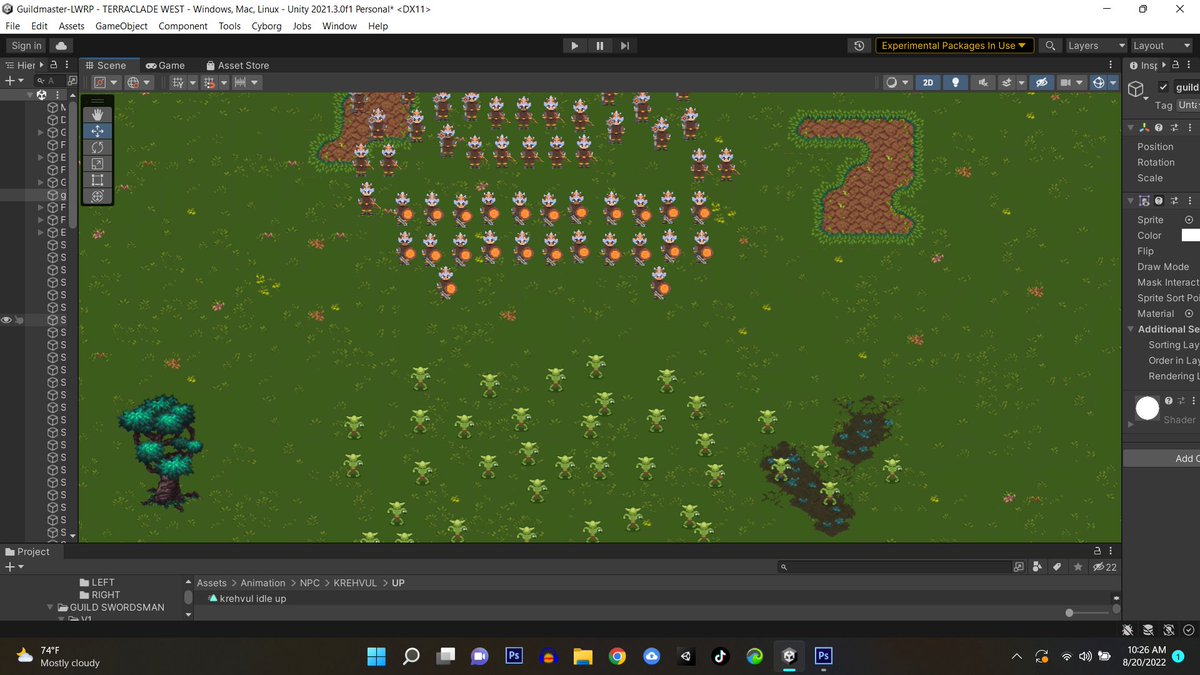Click KREHVUL in the Project breadcrumb path
This screenshot has height=675, width=1200.
coord(355,583)
